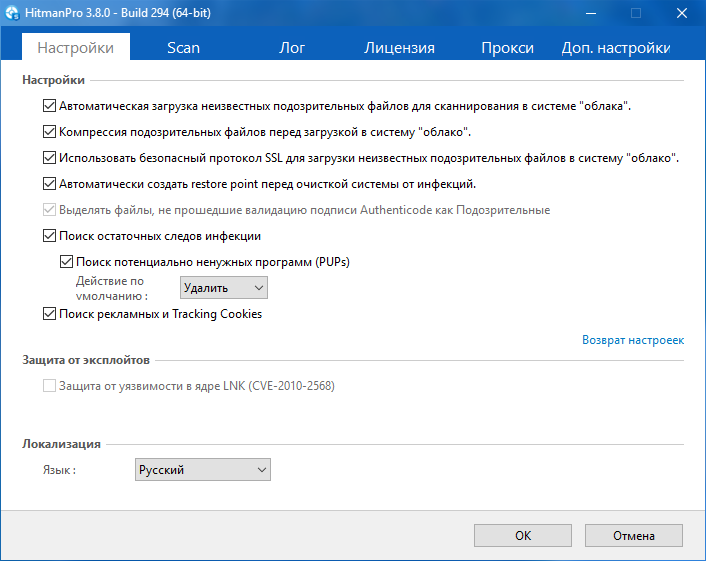This screenshot has width=706, height=561.
Task: Toggle PUPs search checkbox
Action: tap(67, 262)
